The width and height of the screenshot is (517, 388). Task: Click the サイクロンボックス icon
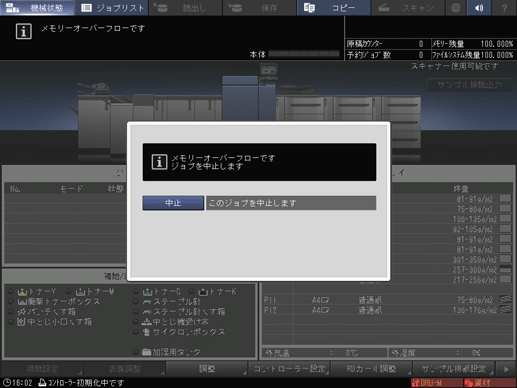coord(146,332)
